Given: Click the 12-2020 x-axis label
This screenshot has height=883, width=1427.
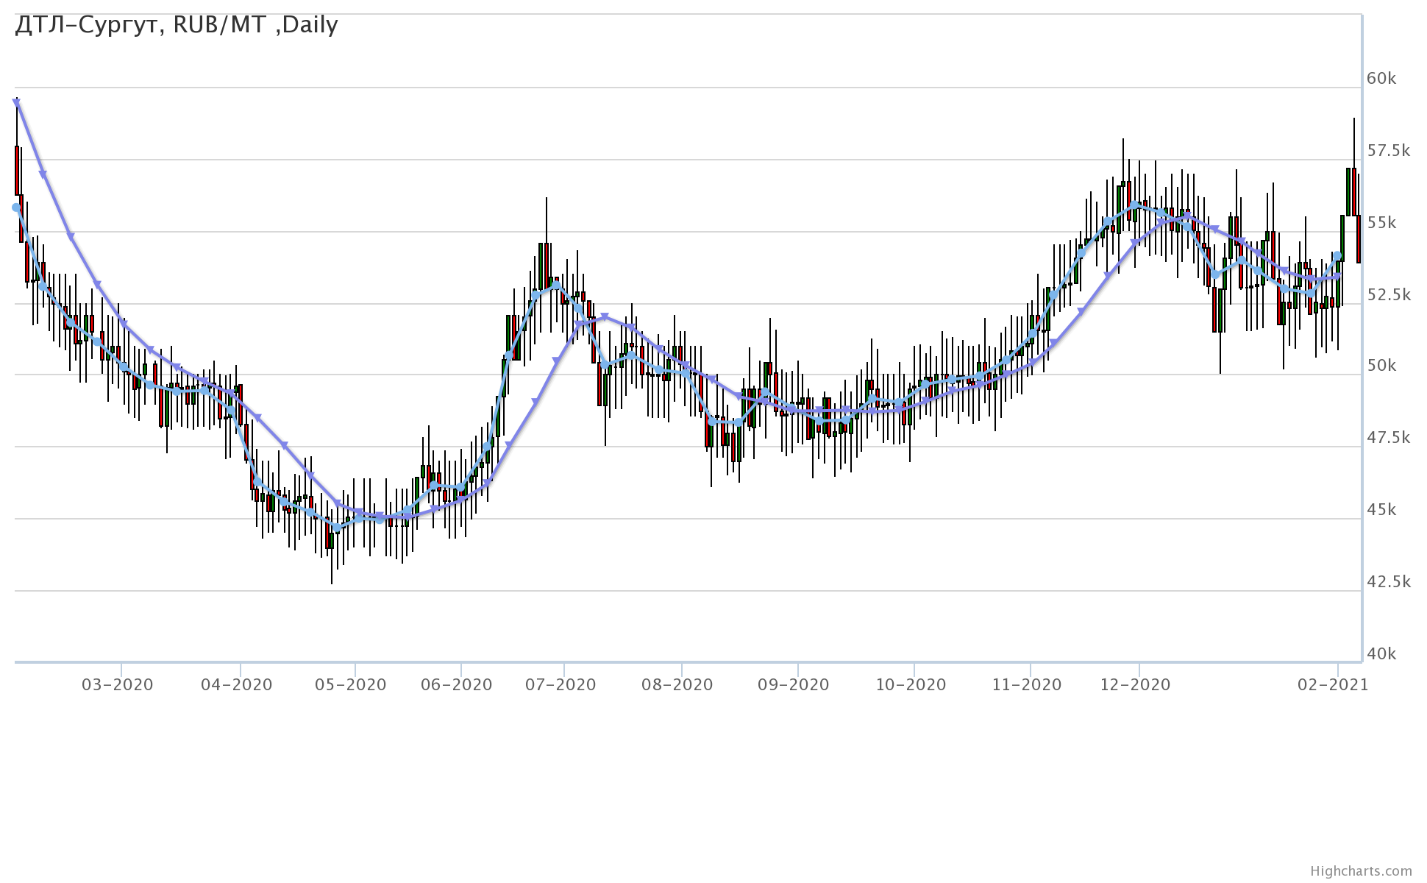Looking at the screenshot, I should pyautogui.click(x=1134, y=685).
